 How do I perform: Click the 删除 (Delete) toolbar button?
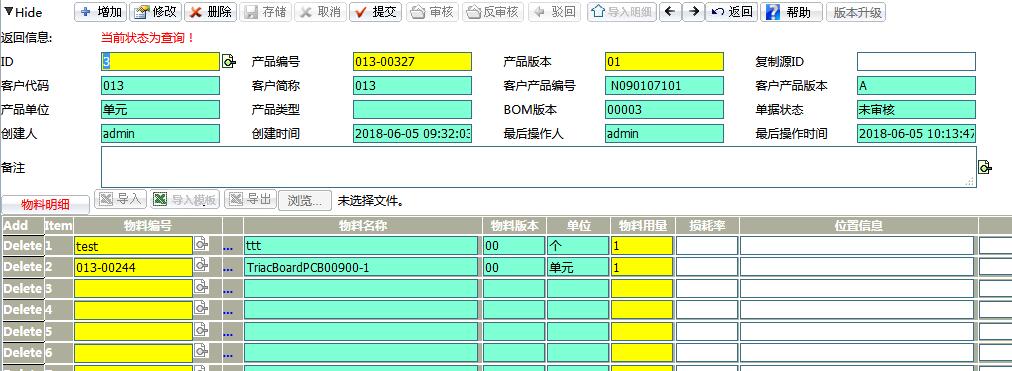pos(211,12)
